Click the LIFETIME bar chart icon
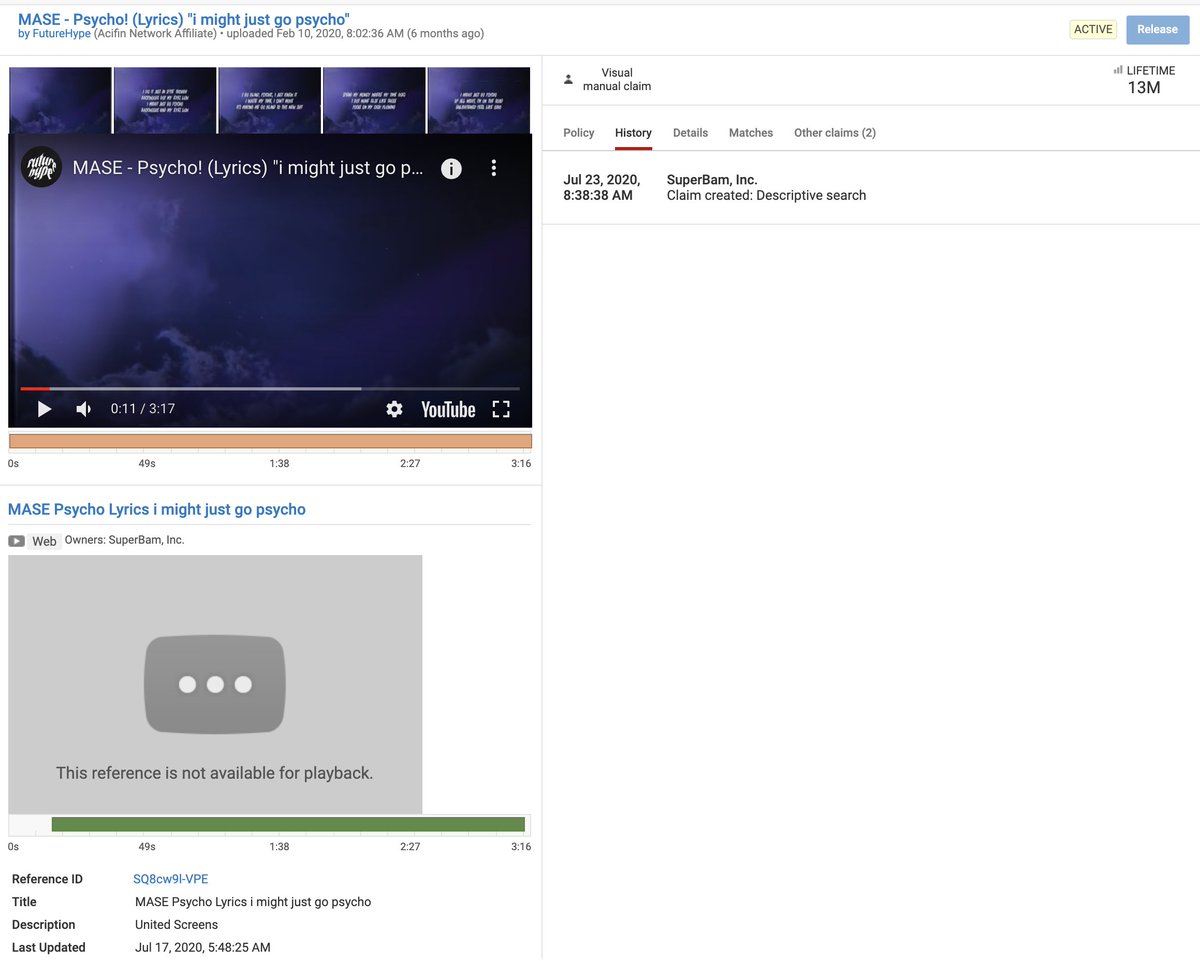 1117,71
